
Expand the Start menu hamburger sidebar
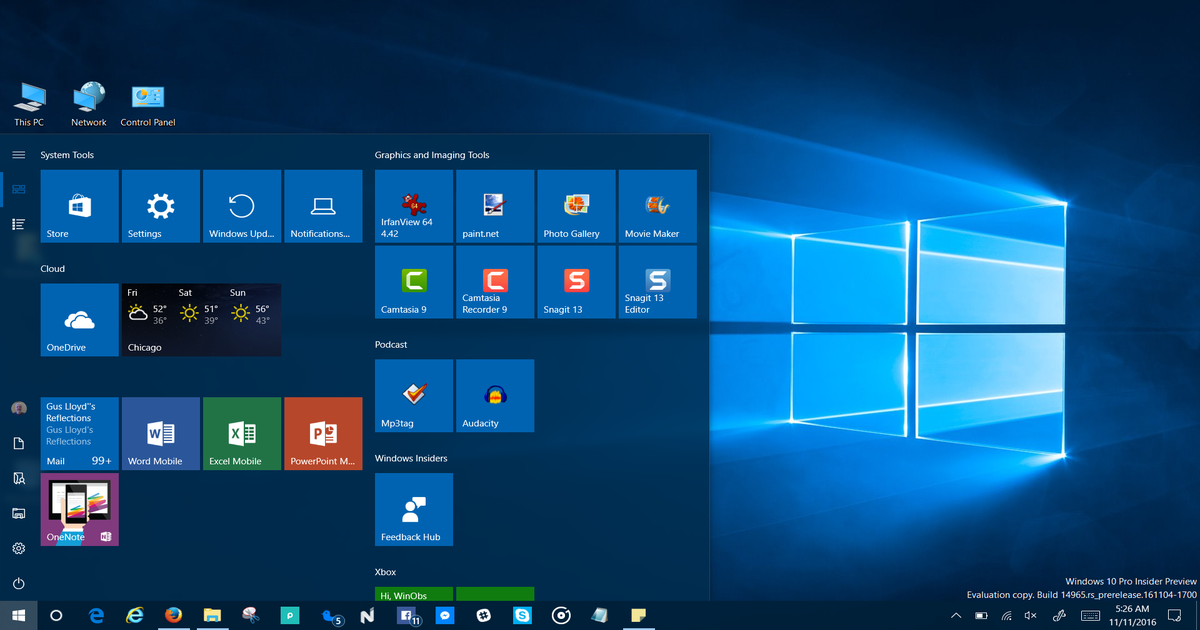pyautogui.click(x=18, y=155)
